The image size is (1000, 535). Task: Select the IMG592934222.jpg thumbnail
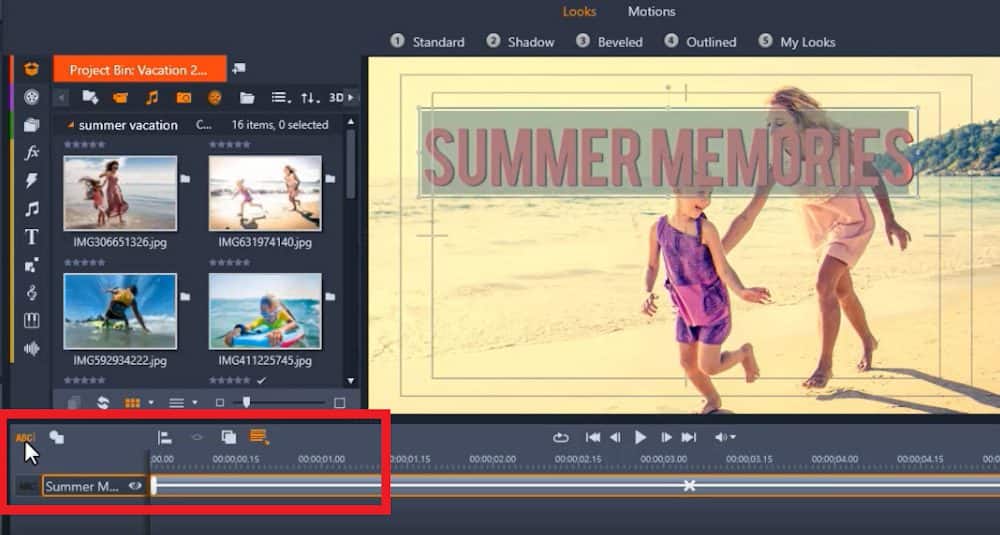pyautogui.click(x=120, y=311)
